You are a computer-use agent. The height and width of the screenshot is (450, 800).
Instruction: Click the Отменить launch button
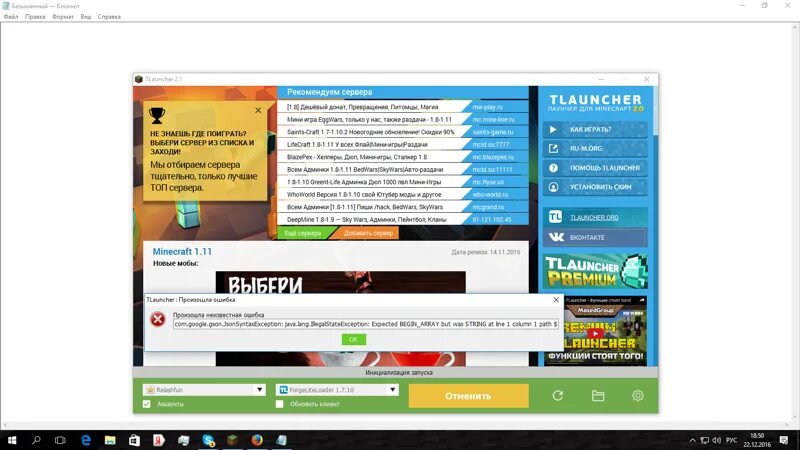468,396
